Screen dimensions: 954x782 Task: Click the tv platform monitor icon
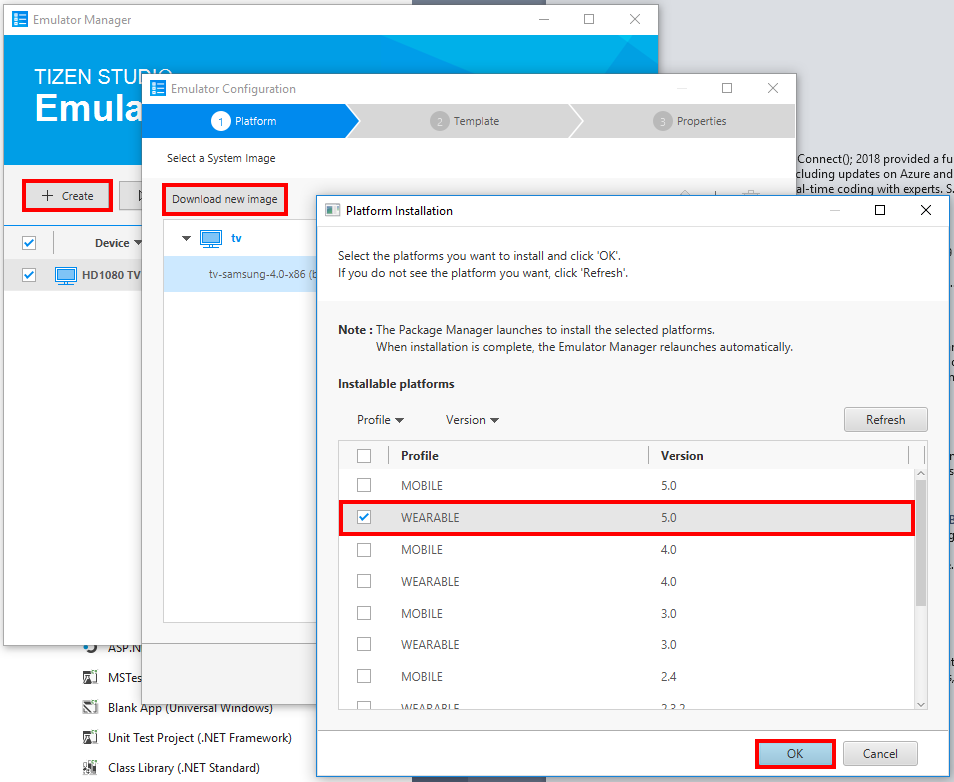(211, 238)
